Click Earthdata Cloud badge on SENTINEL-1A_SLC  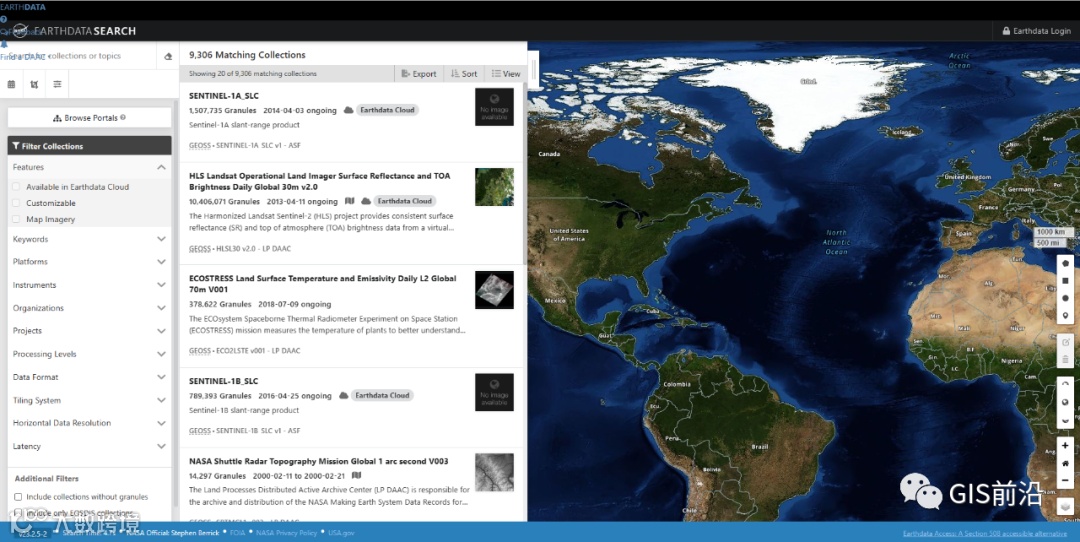point(387,110)
